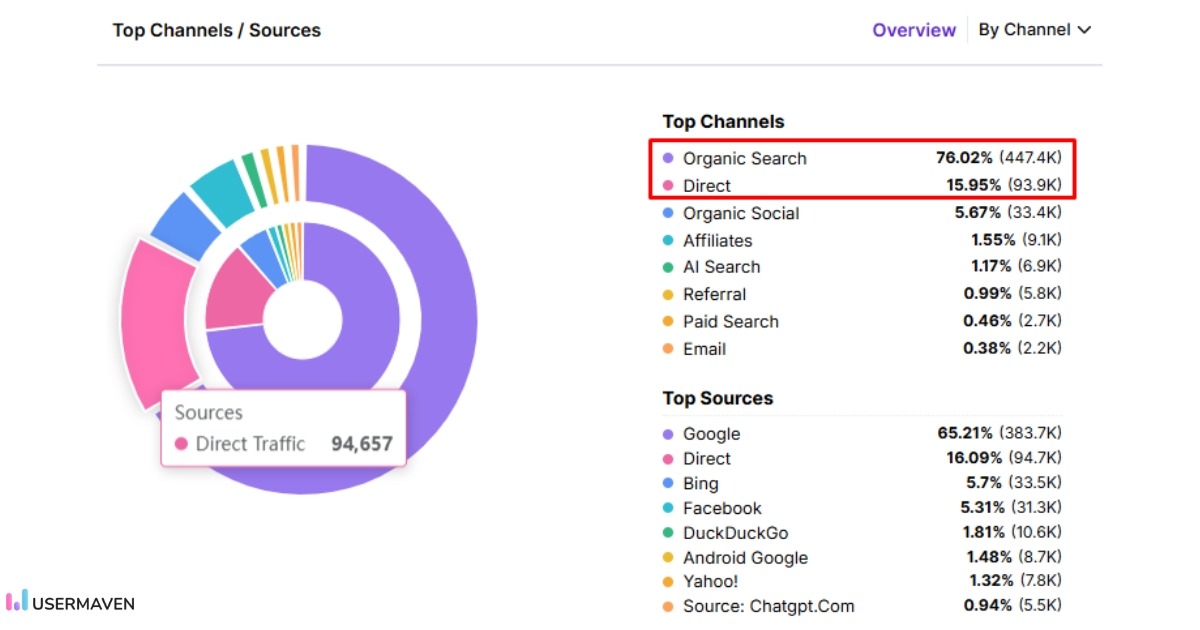1200x630 pixels.
Task: Select the Referral channel label
Action: point(714,294)
